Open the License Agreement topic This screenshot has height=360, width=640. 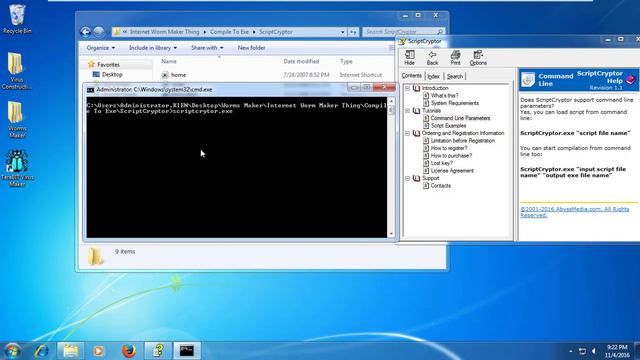[452, 171]
